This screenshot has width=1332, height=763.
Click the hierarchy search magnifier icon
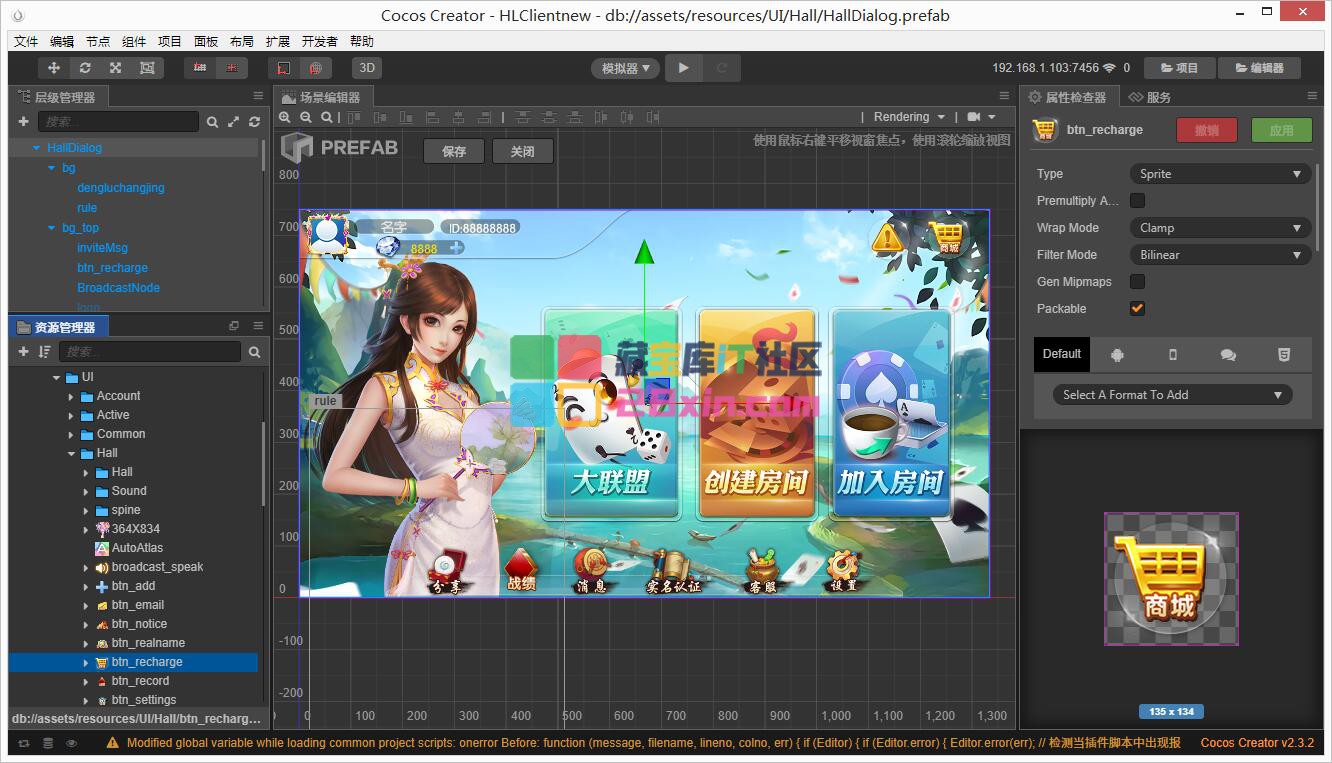click(212, 122)
